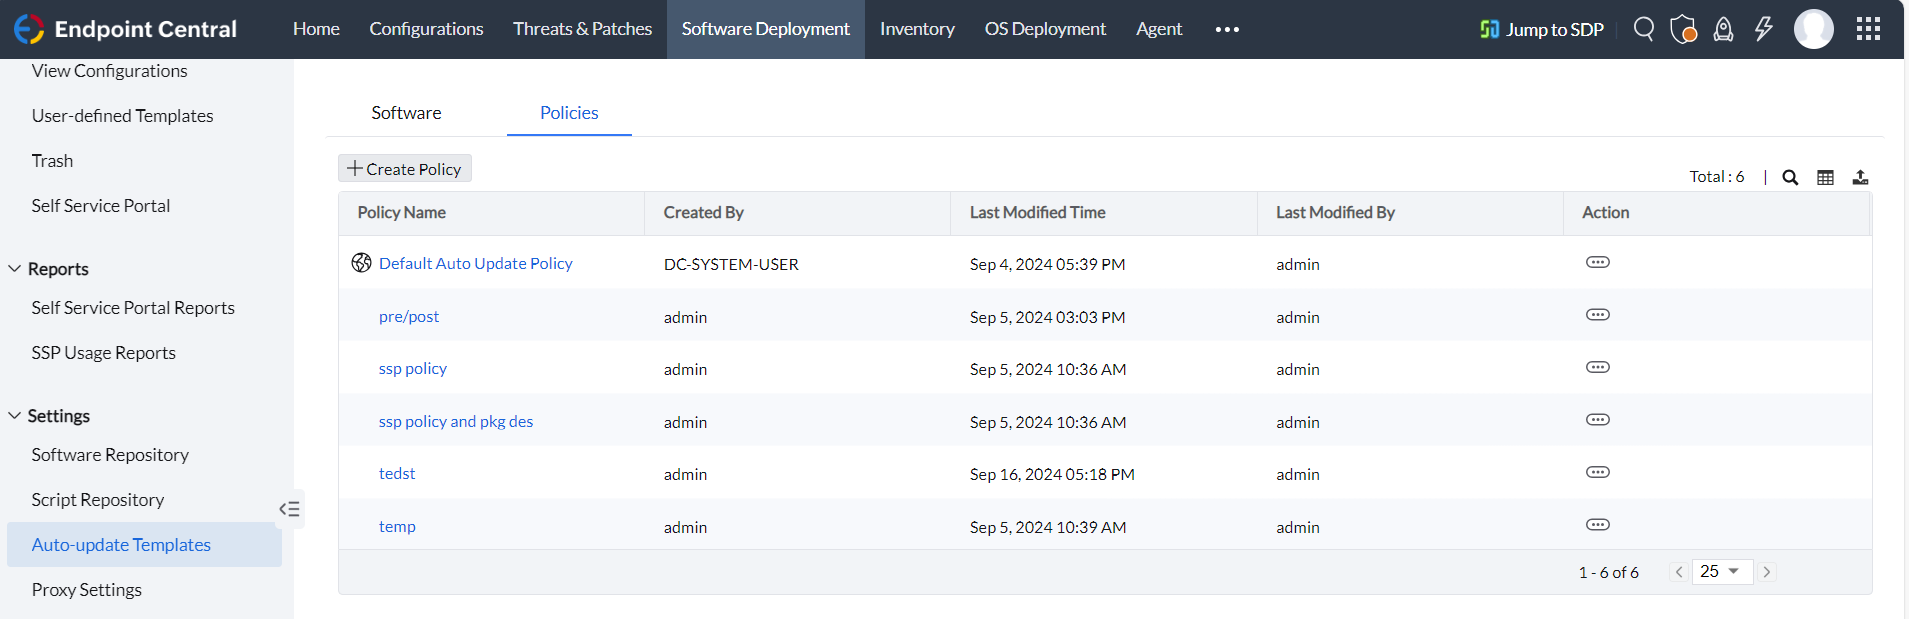
Task: Click the Create Policy button
Action: [x=404, y=169]
